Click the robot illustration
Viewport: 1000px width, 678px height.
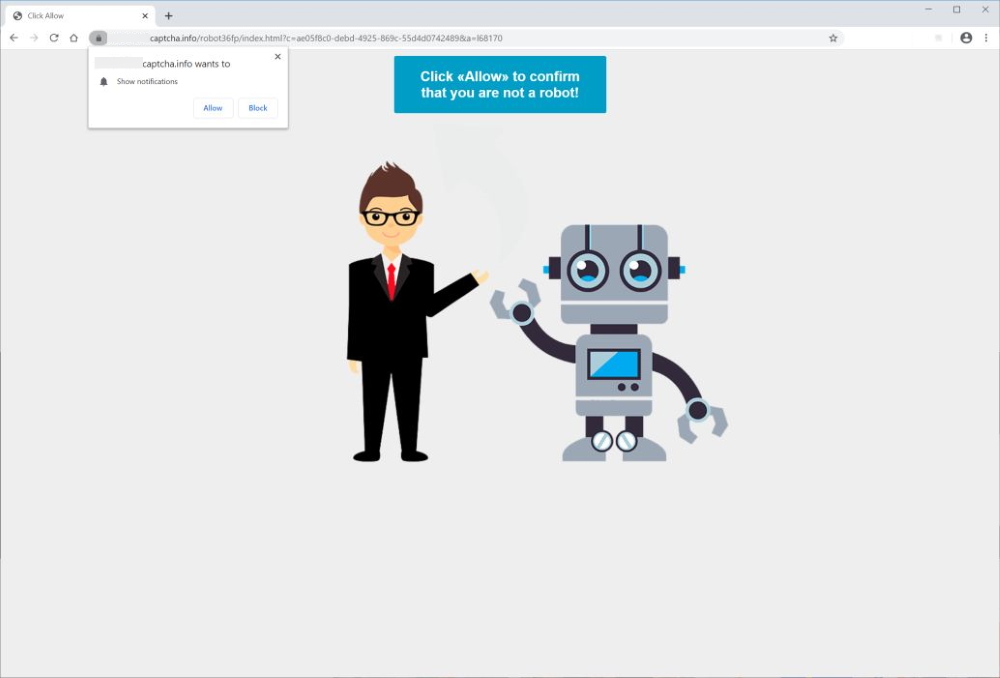pos(612,340)
